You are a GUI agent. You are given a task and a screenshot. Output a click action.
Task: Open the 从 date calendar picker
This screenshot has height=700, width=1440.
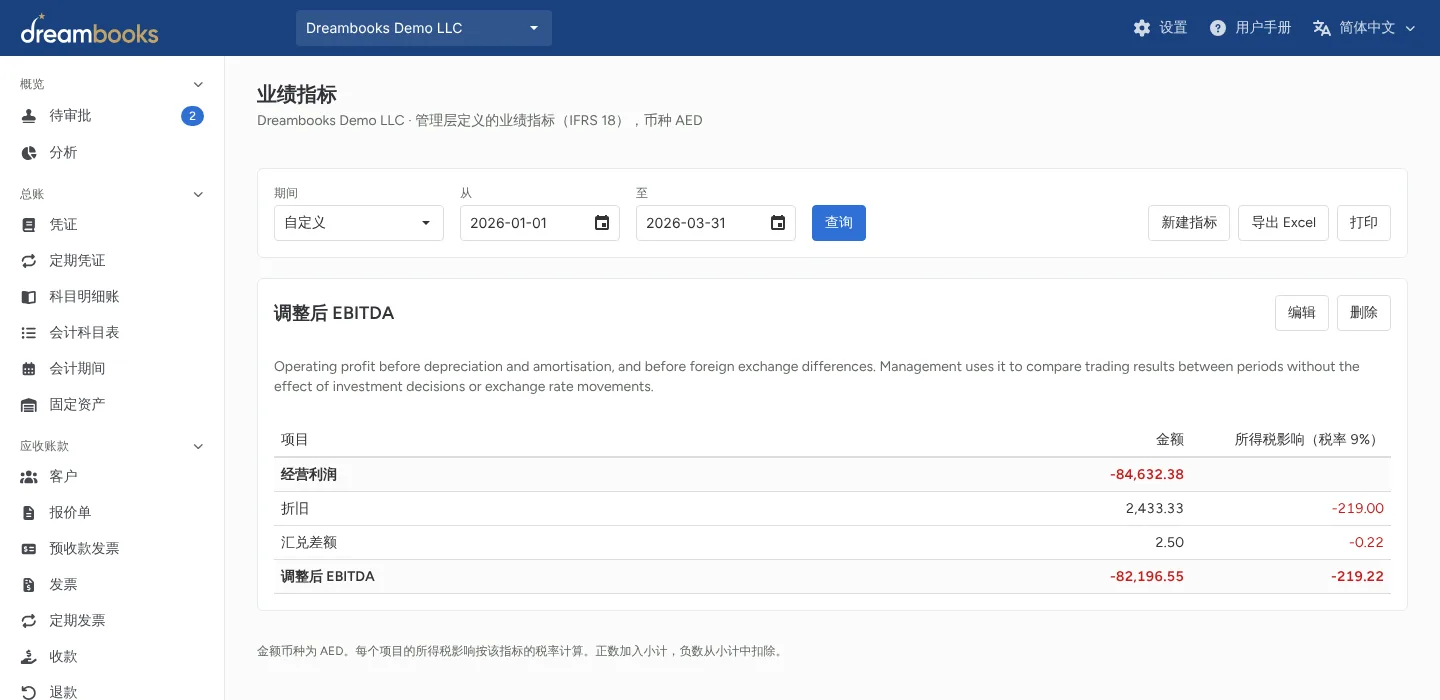(602, 223)
